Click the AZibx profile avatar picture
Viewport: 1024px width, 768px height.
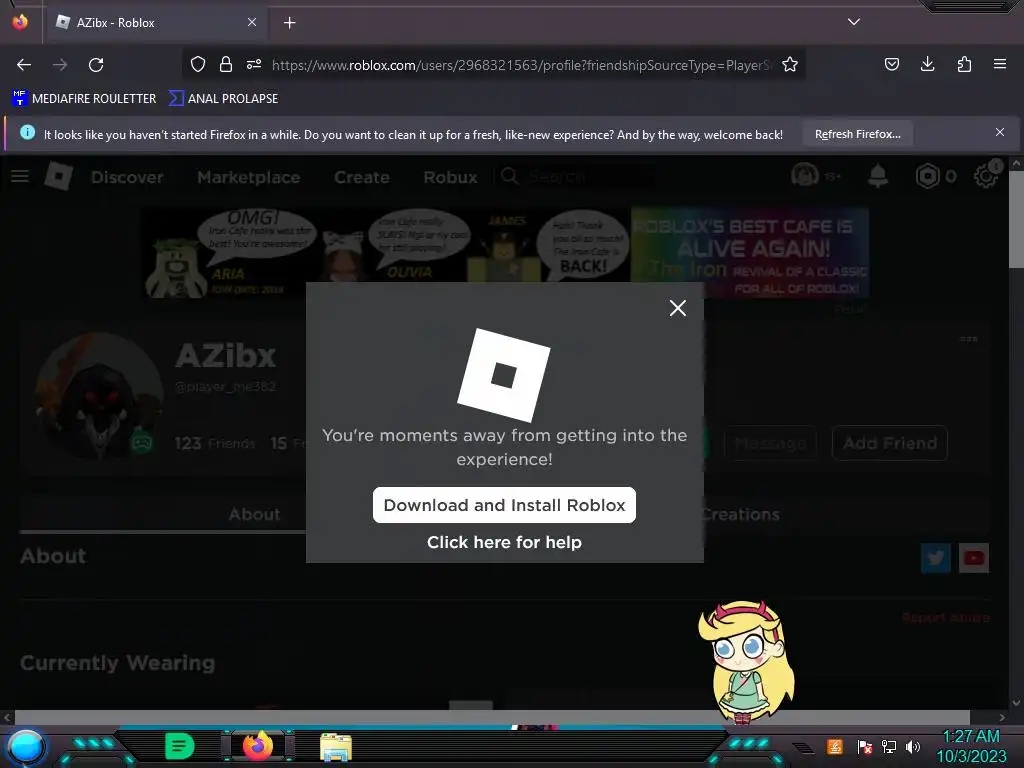(99, 396)
